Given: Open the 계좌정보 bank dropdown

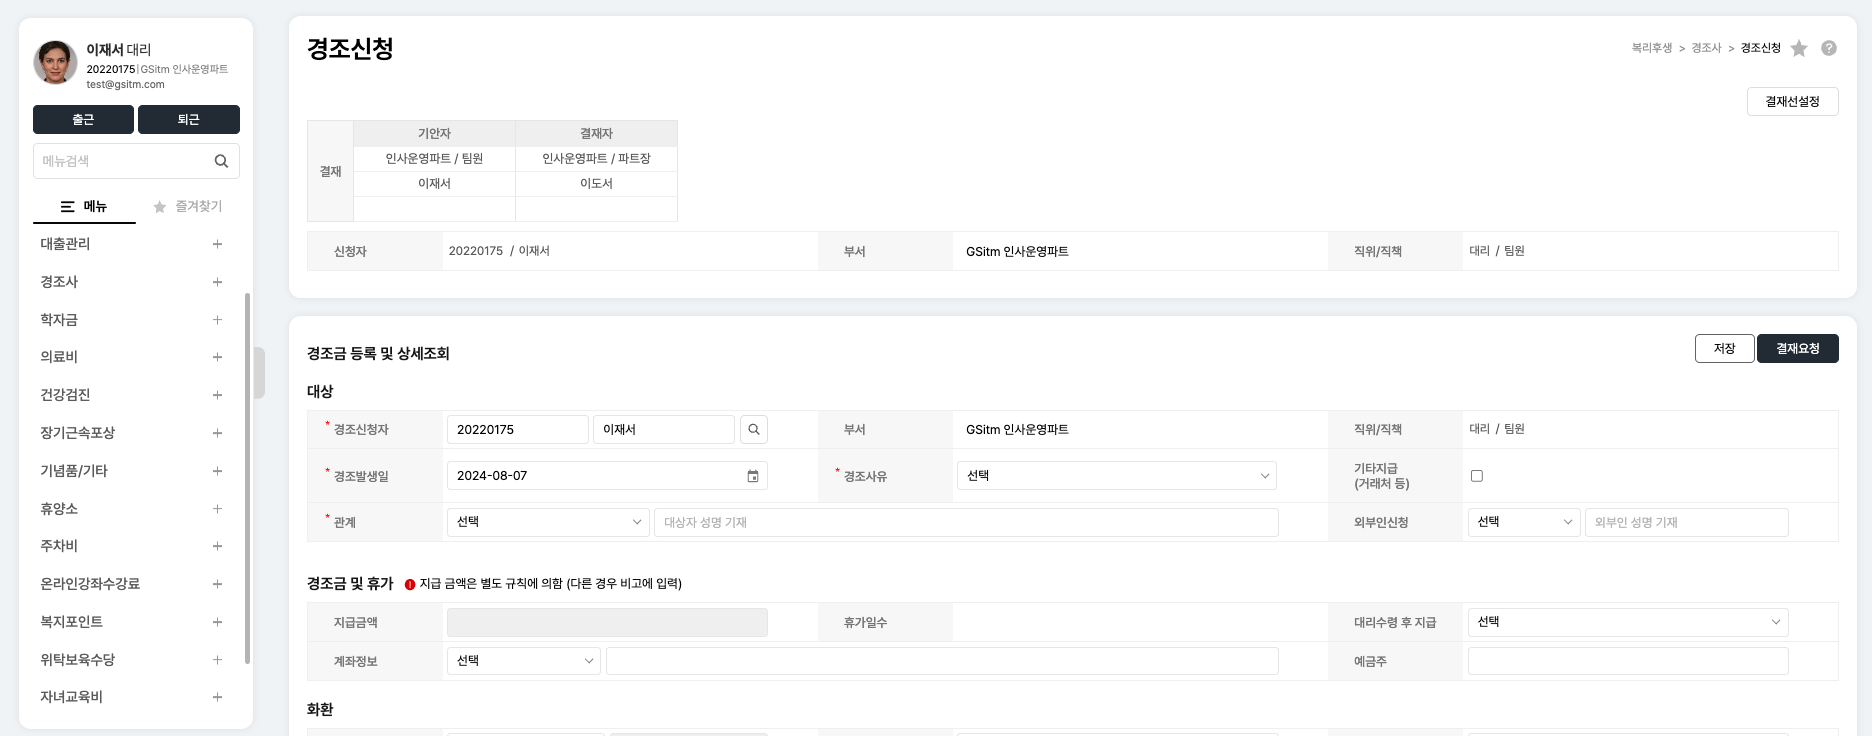Looking at the screenshot, I should click(523, 661).
